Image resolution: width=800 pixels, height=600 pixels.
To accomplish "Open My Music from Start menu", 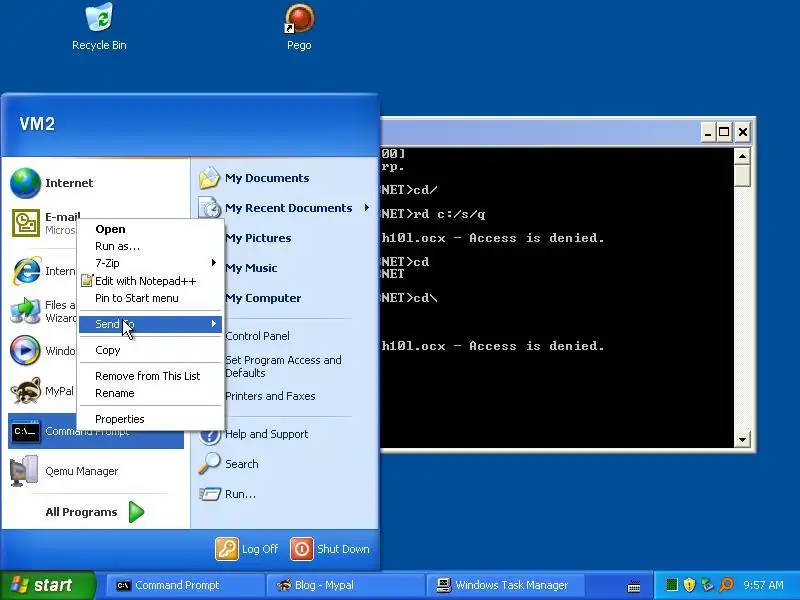I will click(x=251, y=268).
